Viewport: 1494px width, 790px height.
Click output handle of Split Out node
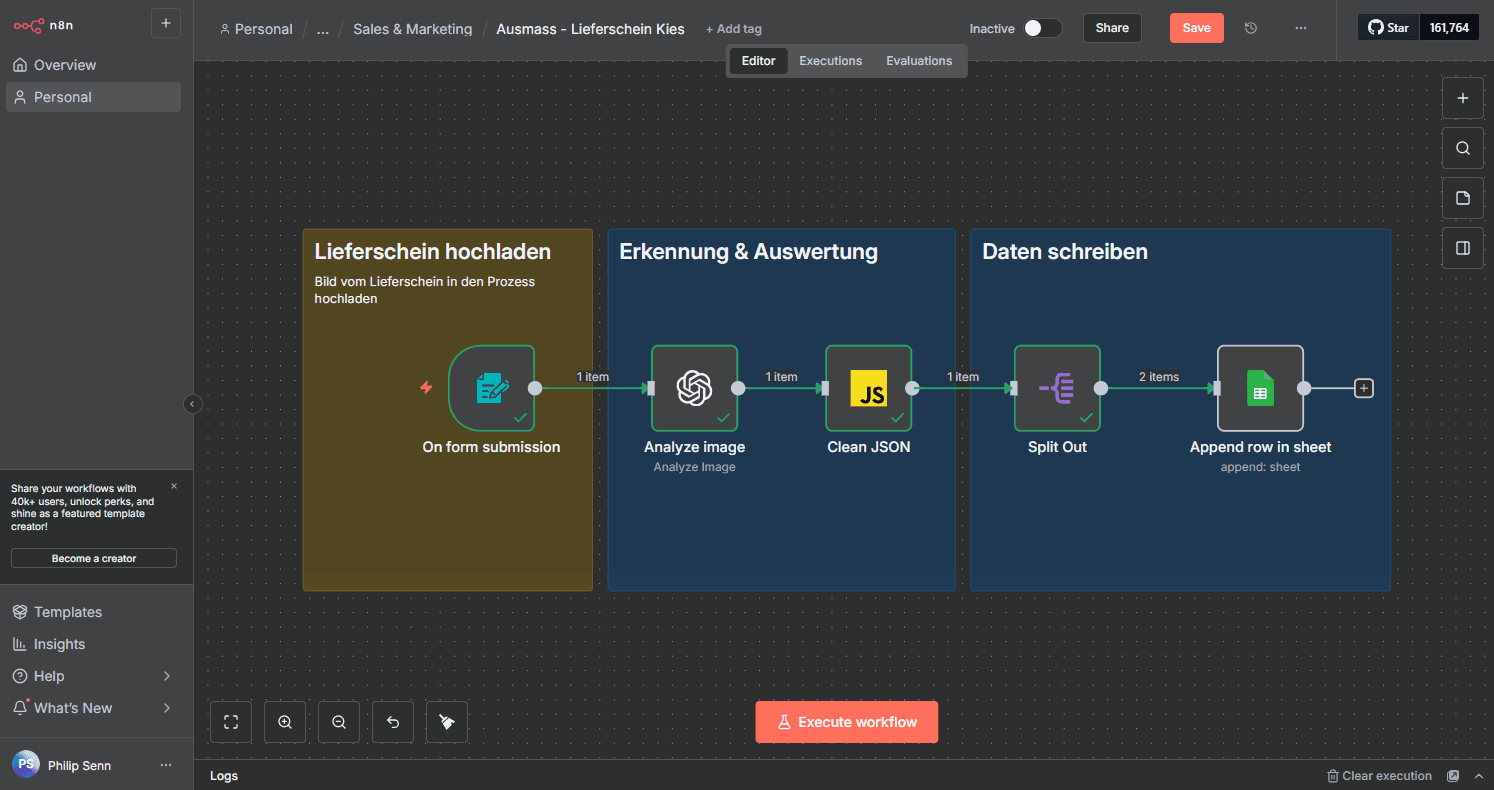(1101, 388)
